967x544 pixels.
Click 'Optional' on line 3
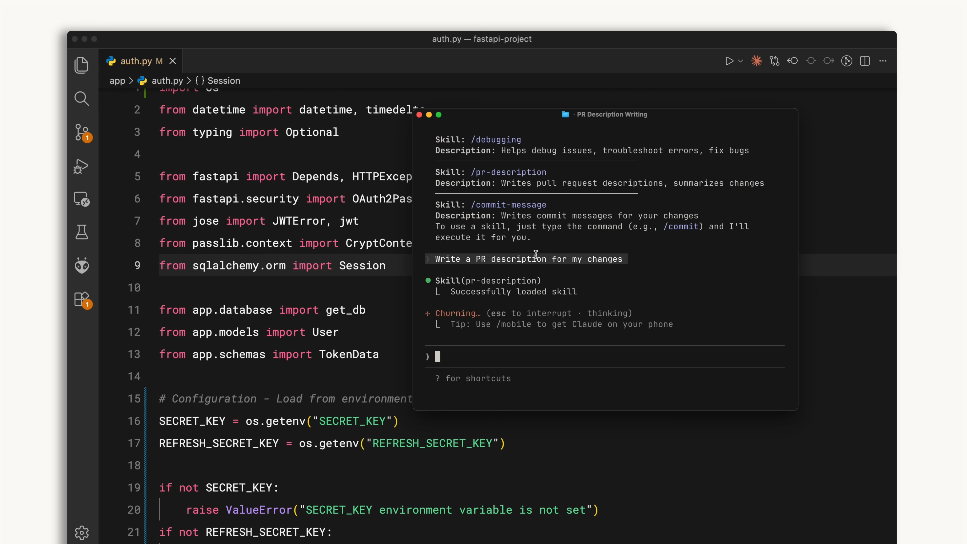coord(311,132)
